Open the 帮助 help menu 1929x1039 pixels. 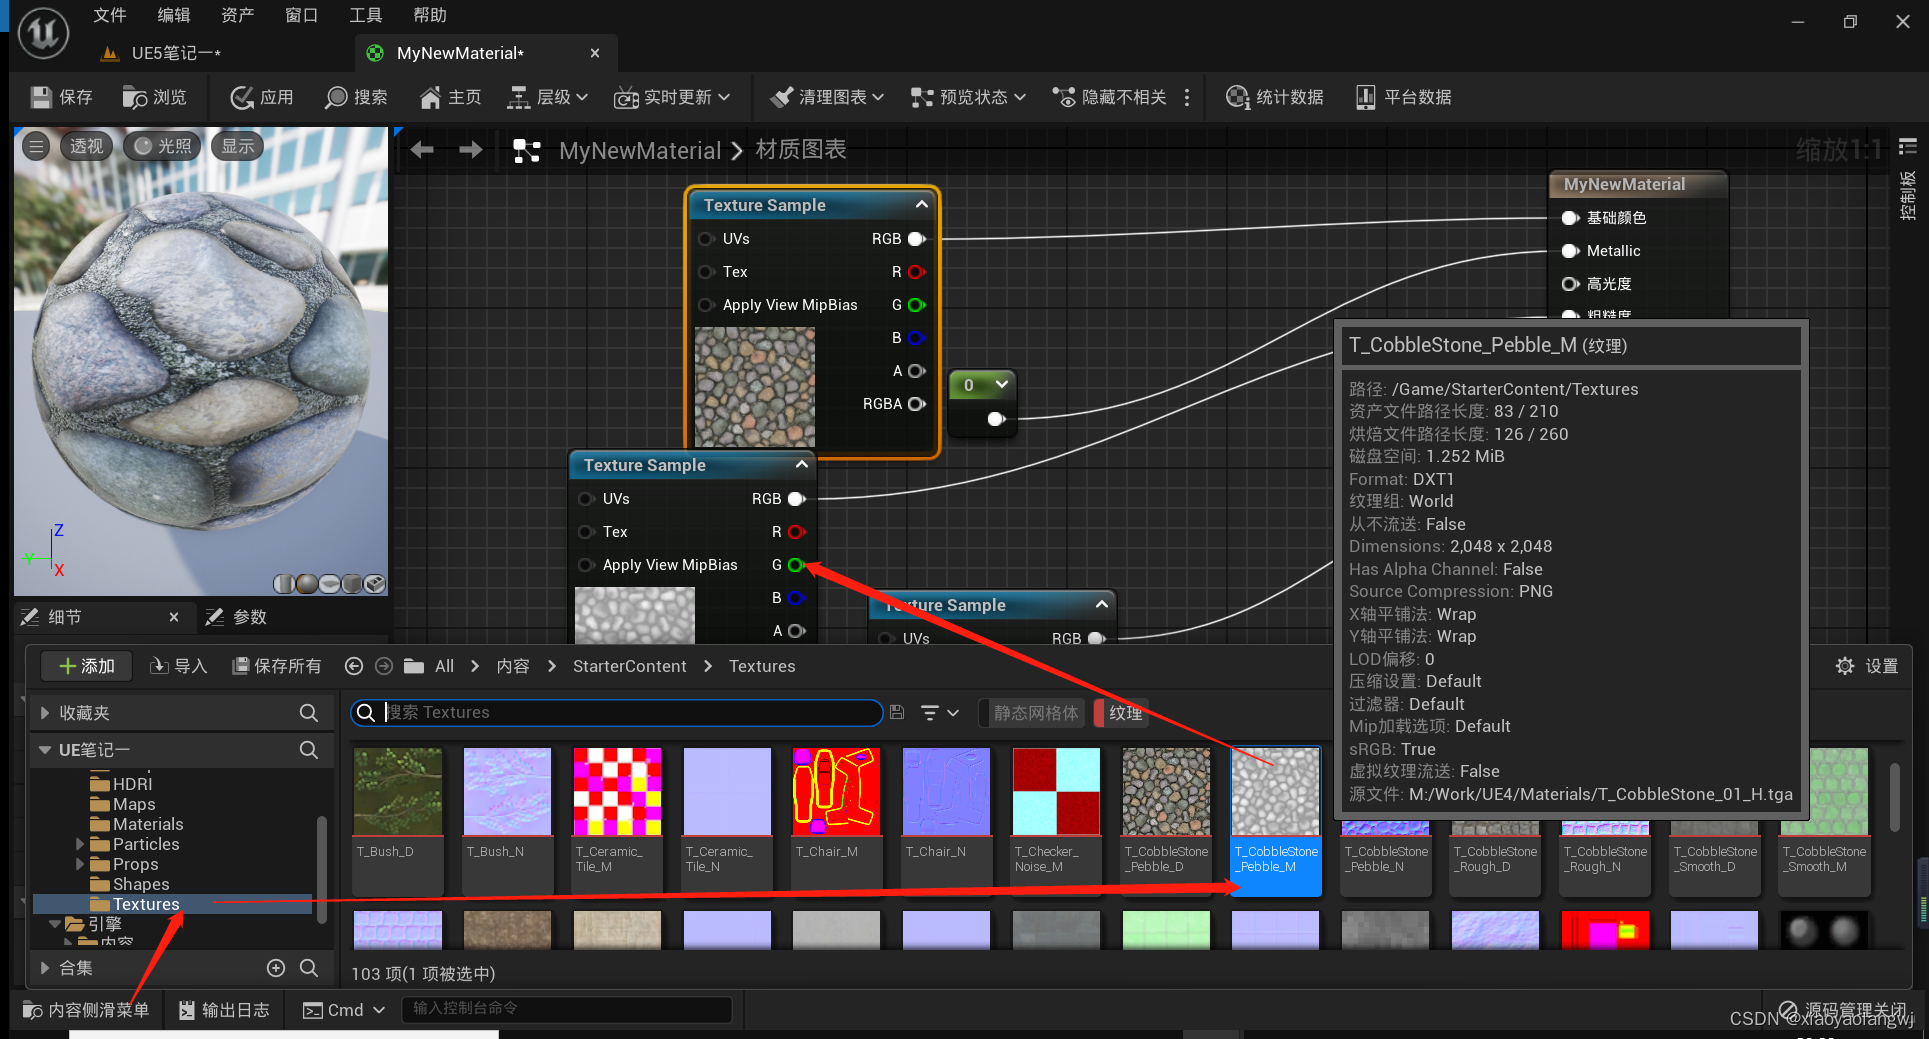[430, 15]
